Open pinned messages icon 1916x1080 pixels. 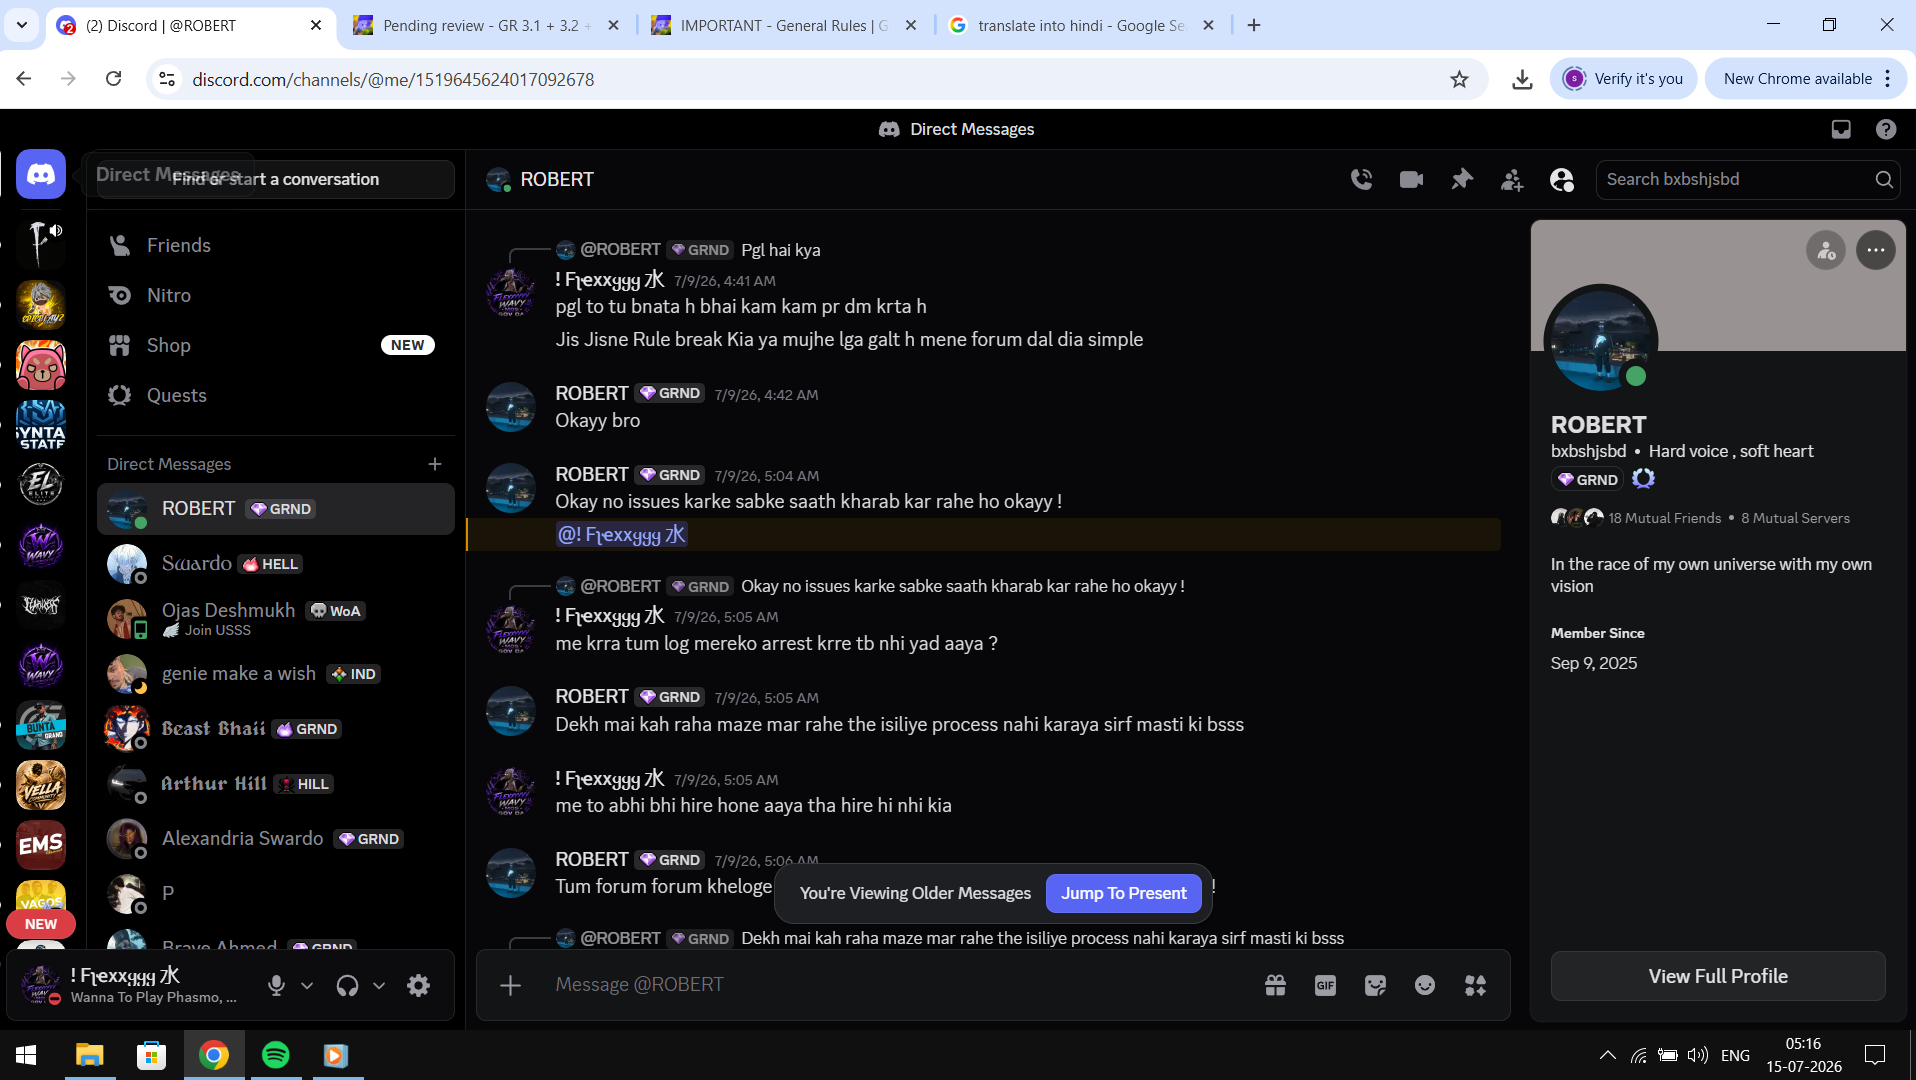[x=1462, y=179]
